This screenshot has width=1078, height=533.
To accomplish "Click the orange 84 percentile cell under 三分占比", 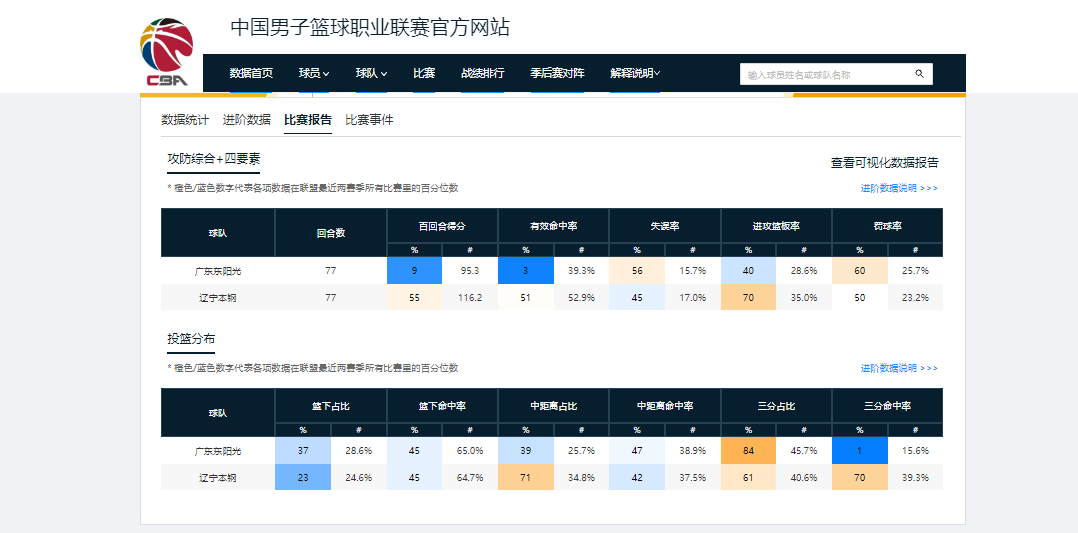I will coord(748,451).
